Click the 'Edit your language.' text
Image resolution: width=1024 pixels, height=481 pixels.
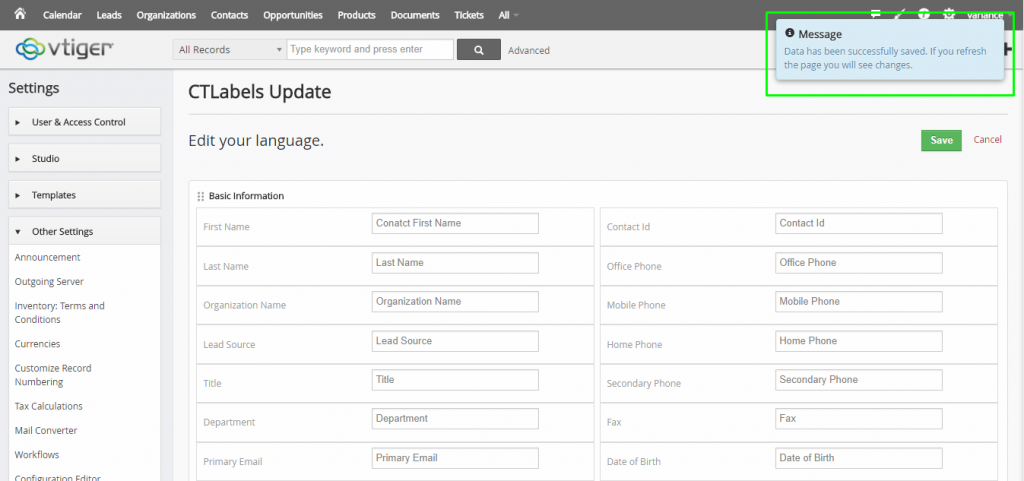[256, 141]
